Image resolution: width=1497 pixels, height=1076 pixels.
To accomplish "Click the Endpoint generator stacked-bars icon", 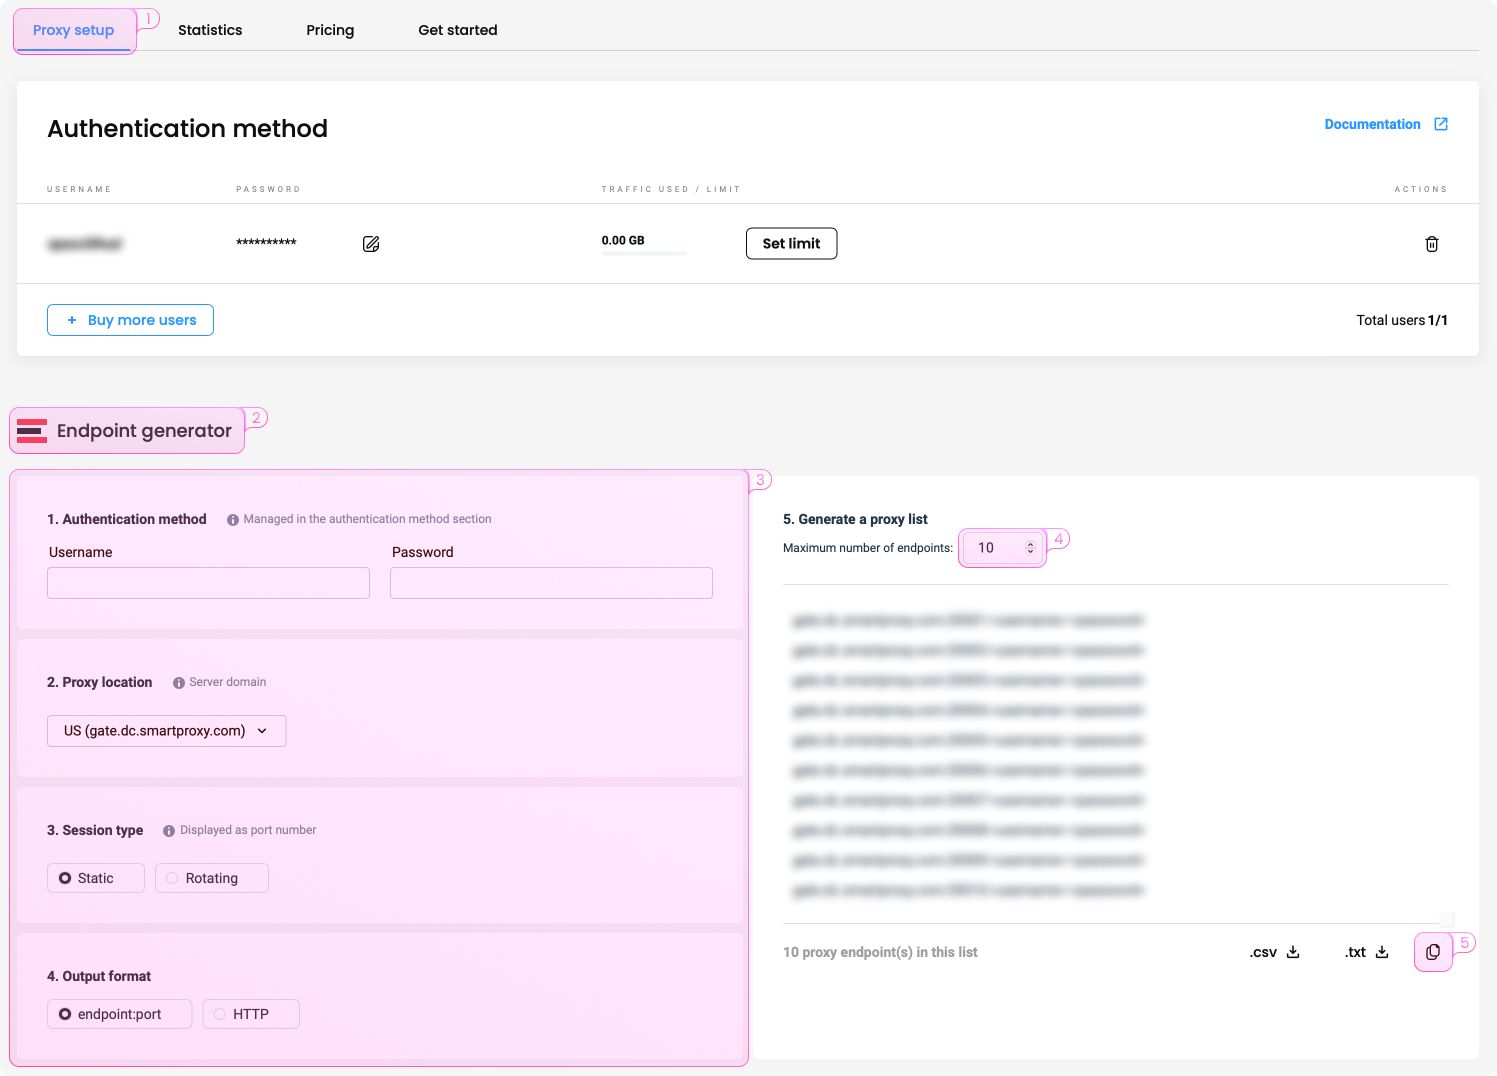I will coord(32,431).
